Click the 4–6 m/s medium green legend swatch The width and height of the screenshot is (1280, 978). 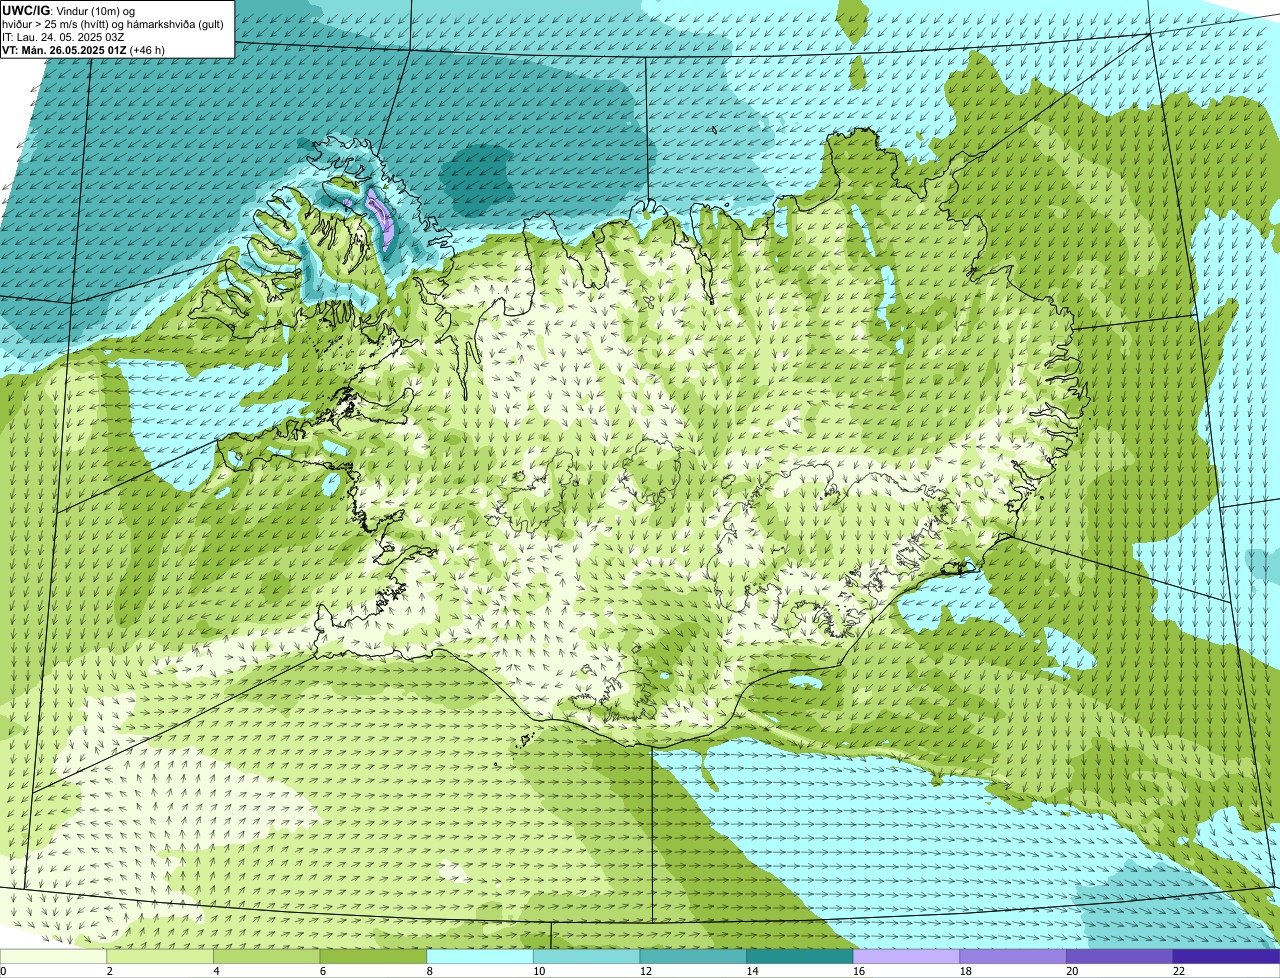tap(267, 956)
